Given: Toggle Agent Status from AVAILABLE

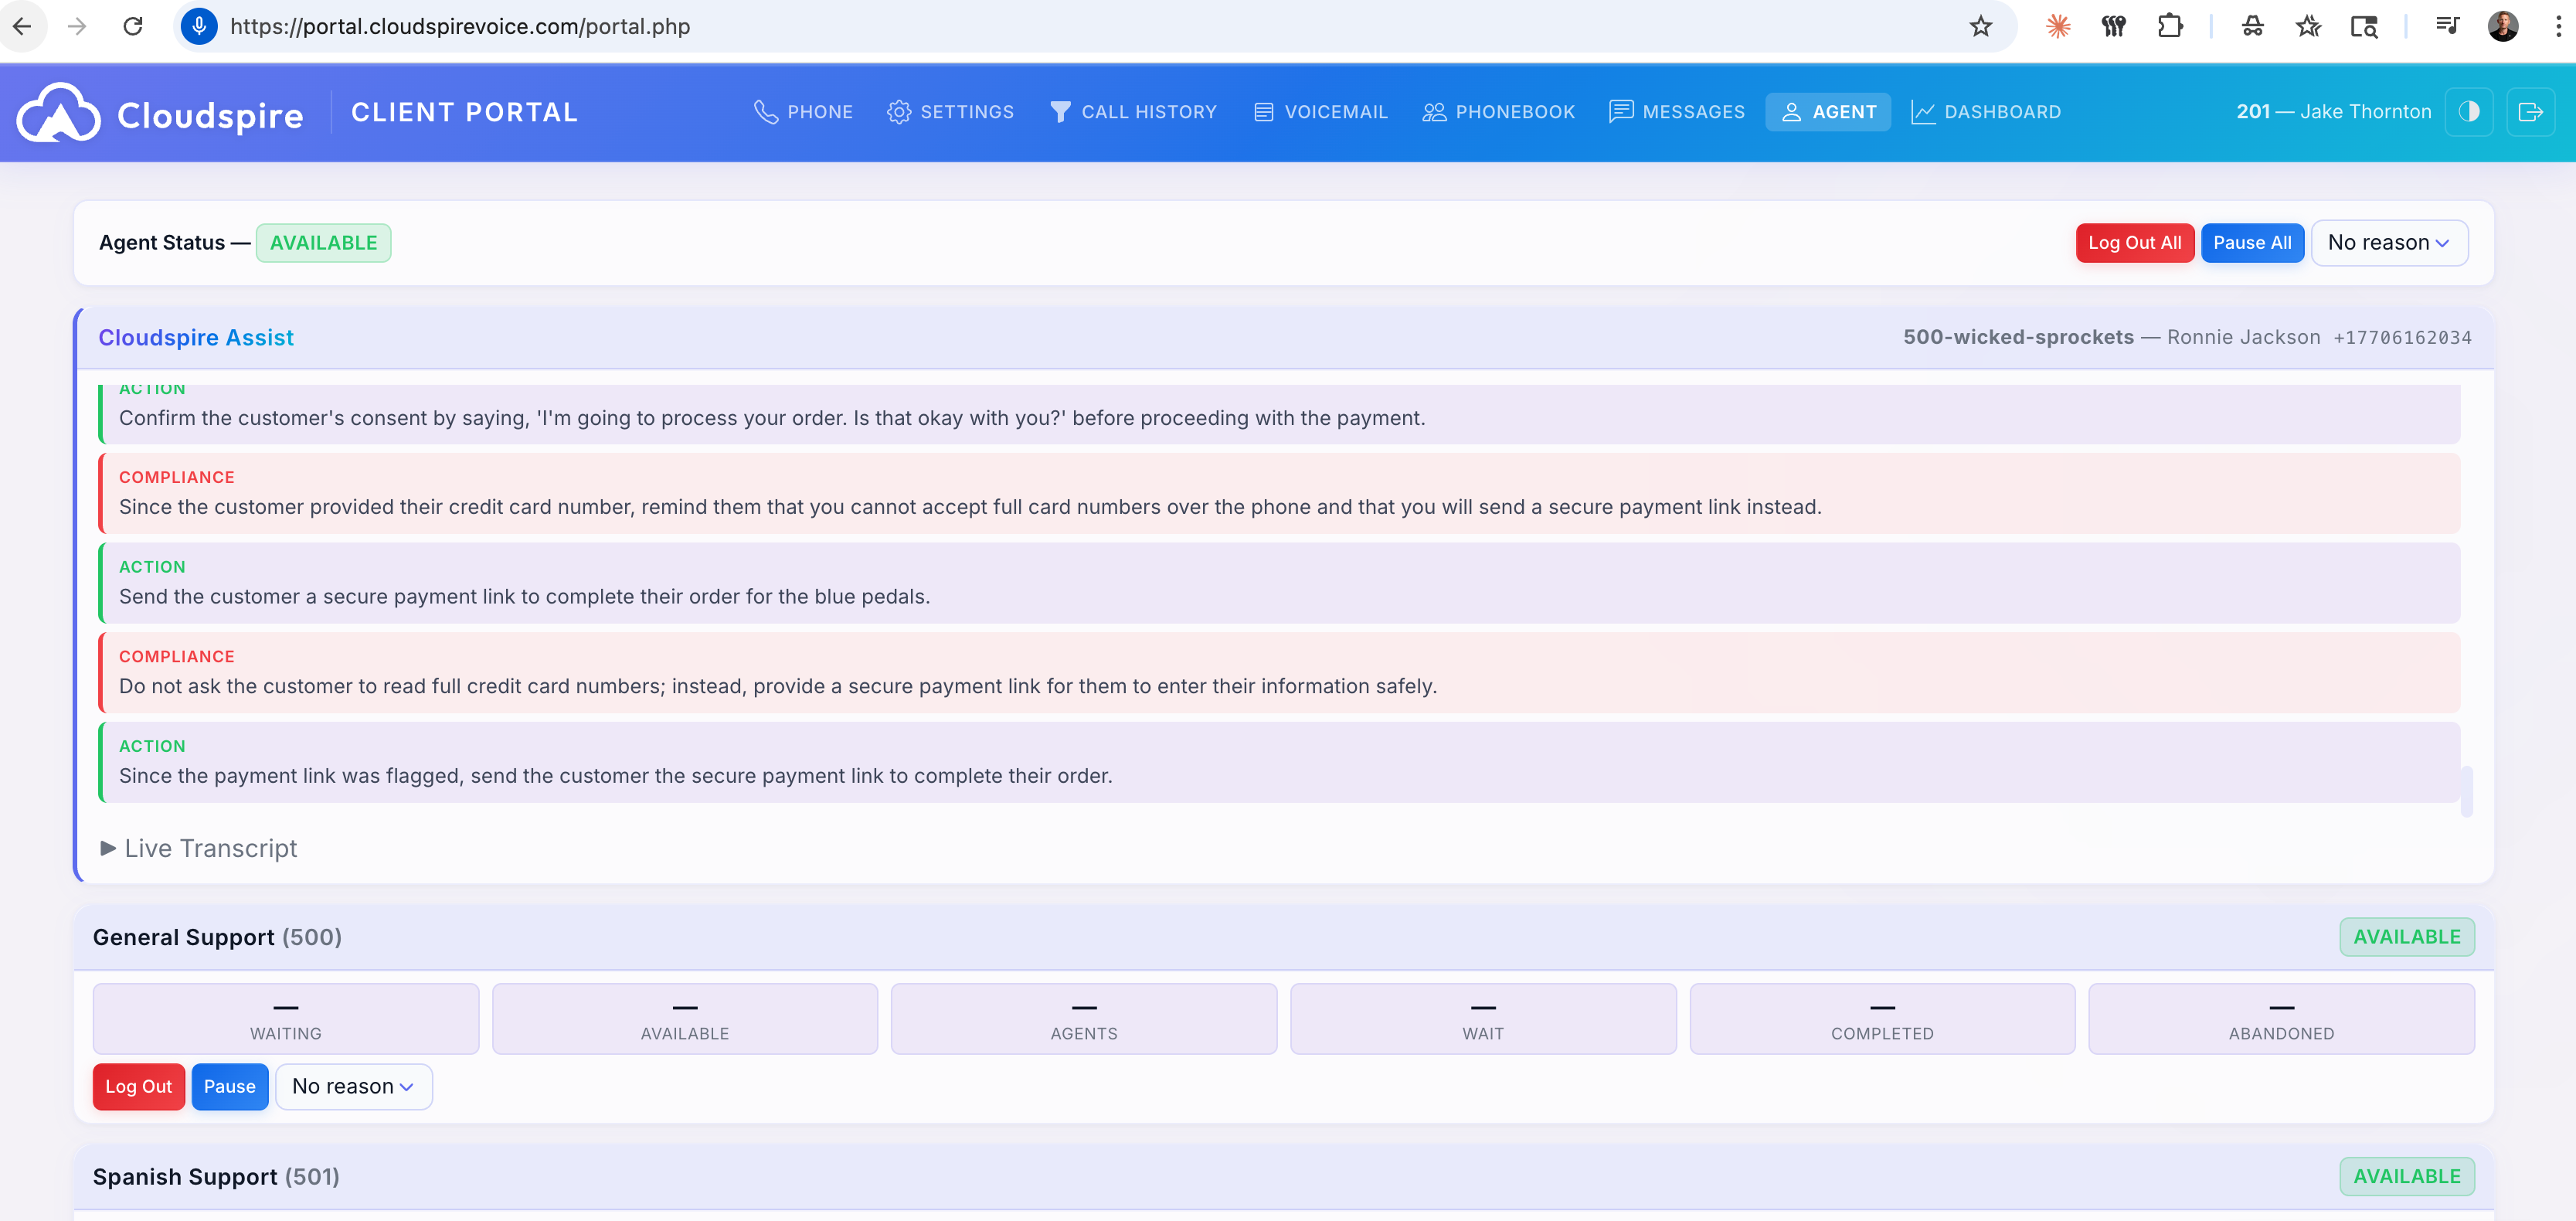Looking at the screenshot, I should [x=322, y=242].
